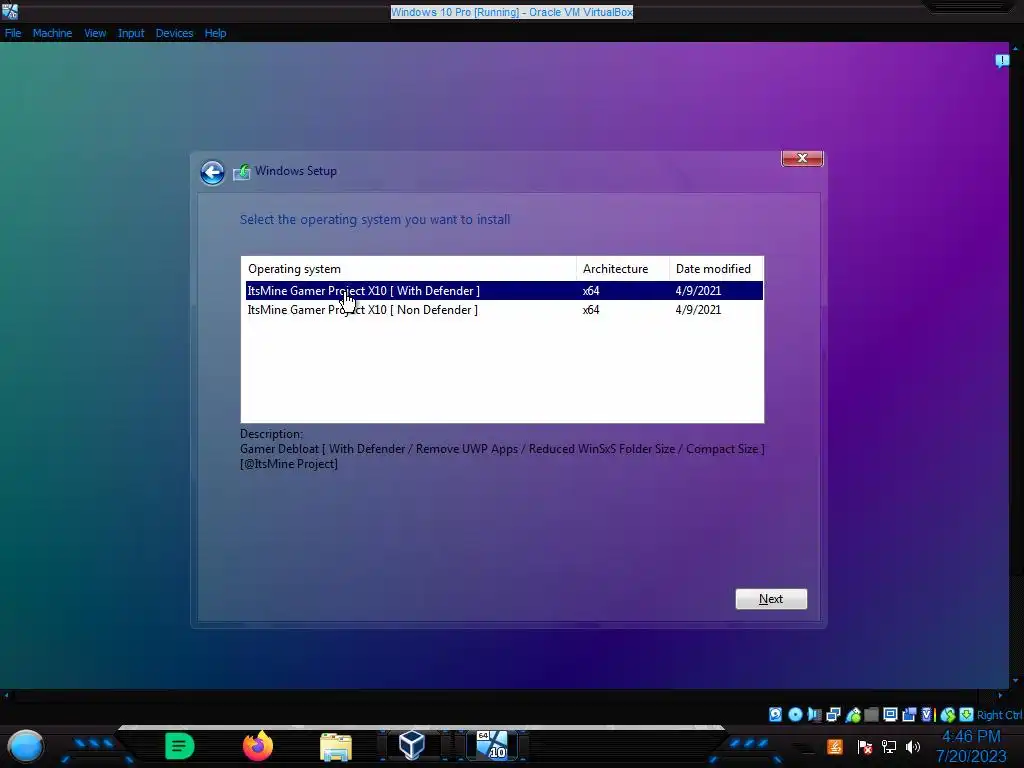Click the recording status icon

[908, 714]
